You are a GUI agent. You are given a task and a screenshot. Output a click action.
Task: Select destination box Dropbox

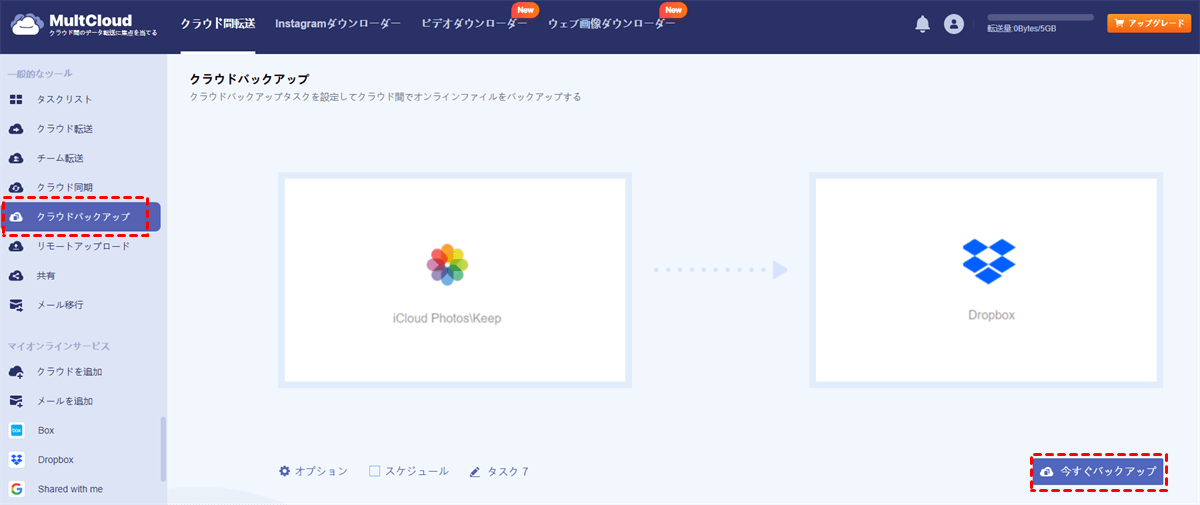[x=986, y=280]
